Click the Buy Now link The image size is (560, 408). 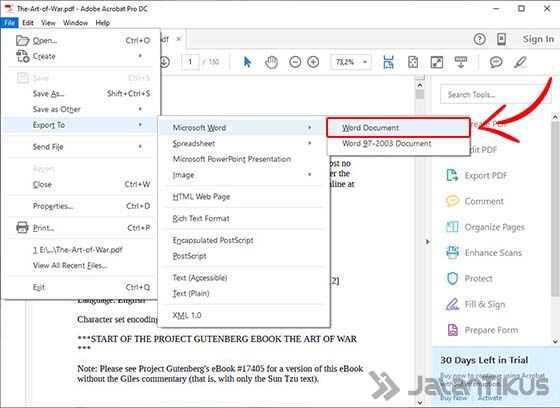coord(453,398)
